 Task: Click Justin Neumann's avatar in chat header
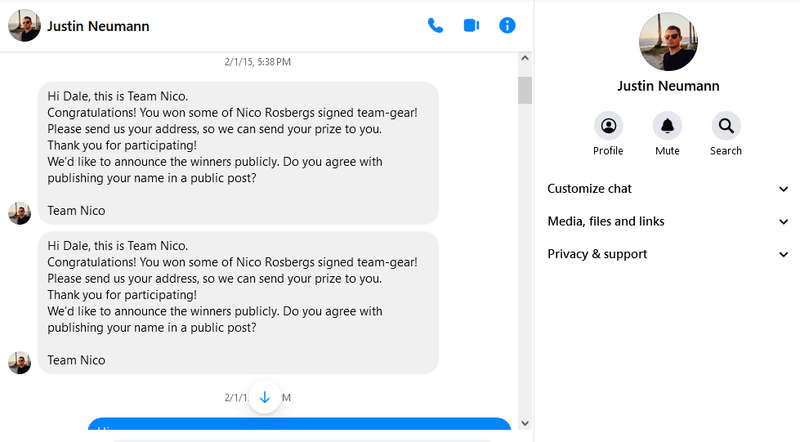[x=24, y=26]
